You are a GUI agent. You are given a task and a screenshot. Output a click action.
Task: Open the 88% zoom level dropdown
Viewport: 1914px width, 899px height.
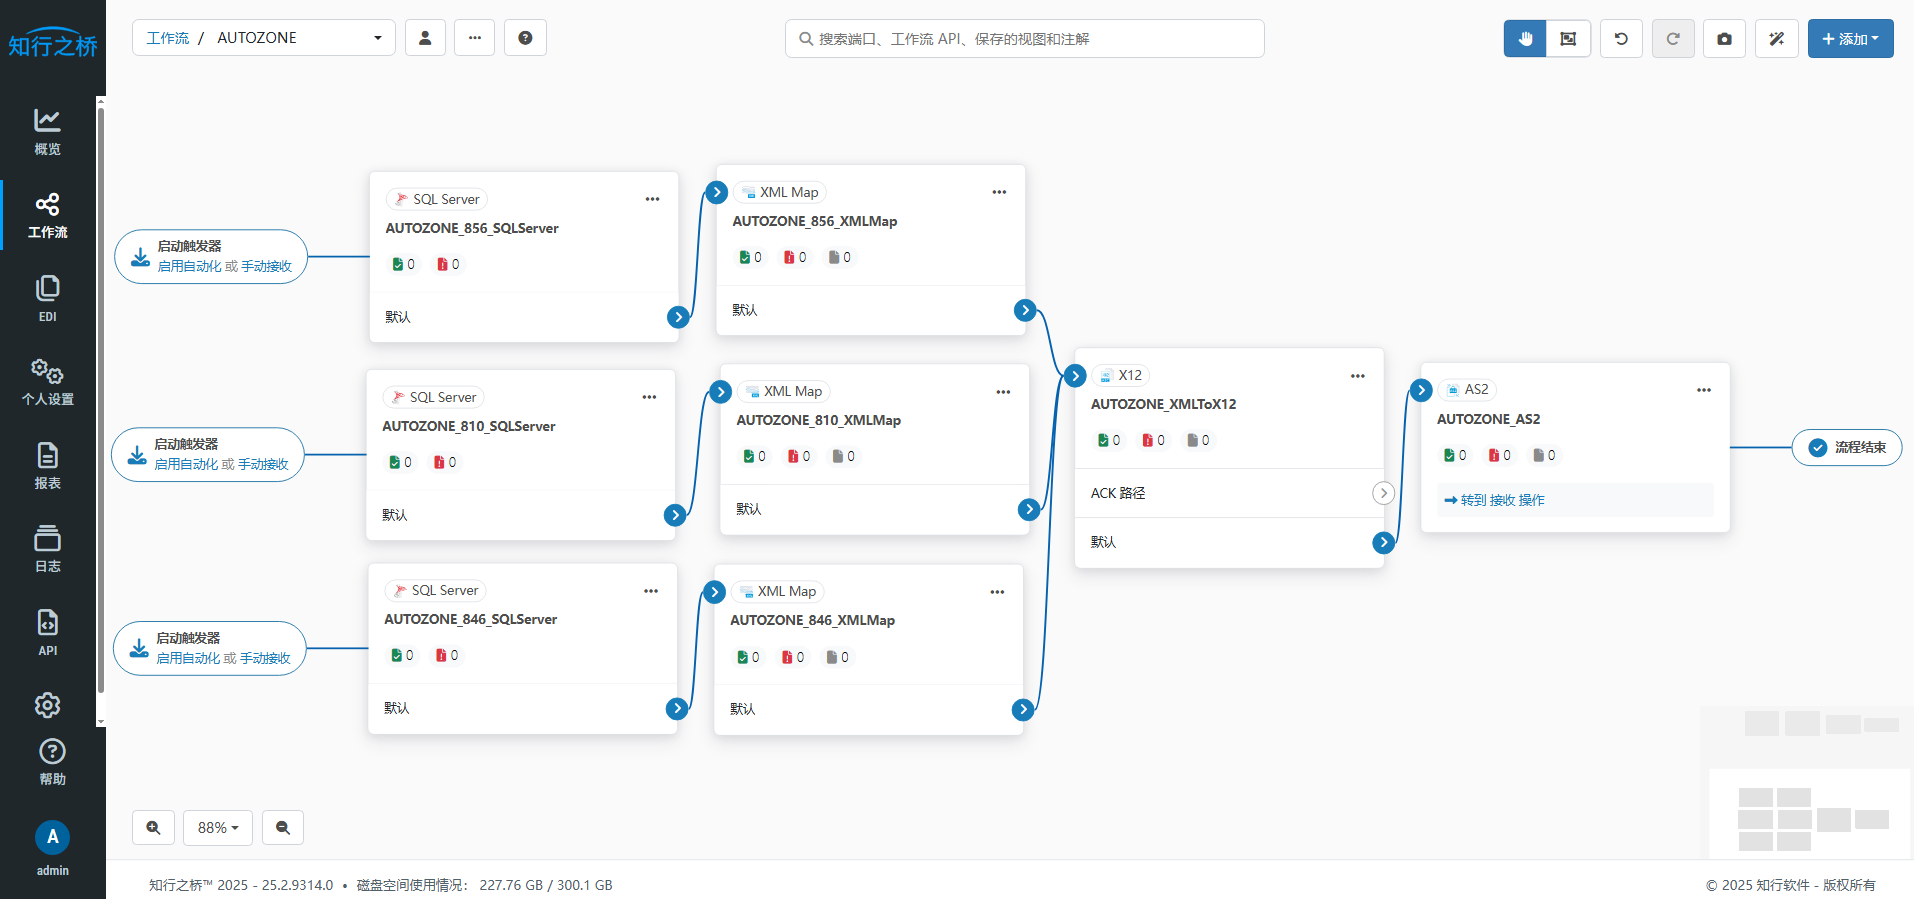tap(218, 828)
